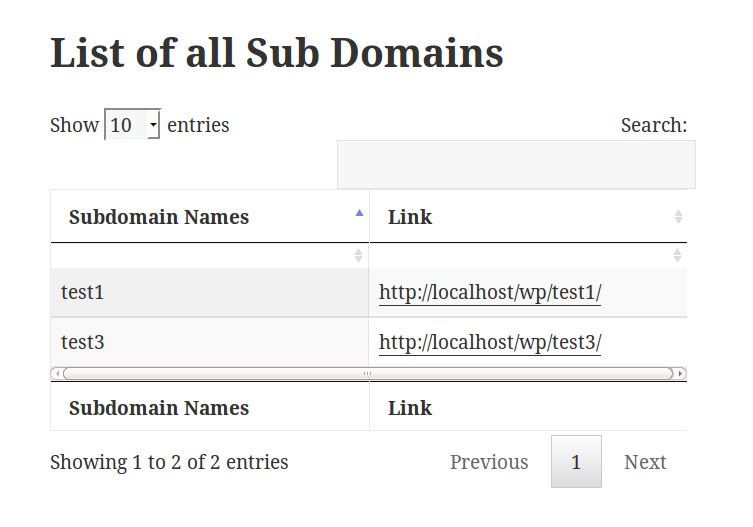Select the test3 subdomain row cell

(x=210, y=343)
